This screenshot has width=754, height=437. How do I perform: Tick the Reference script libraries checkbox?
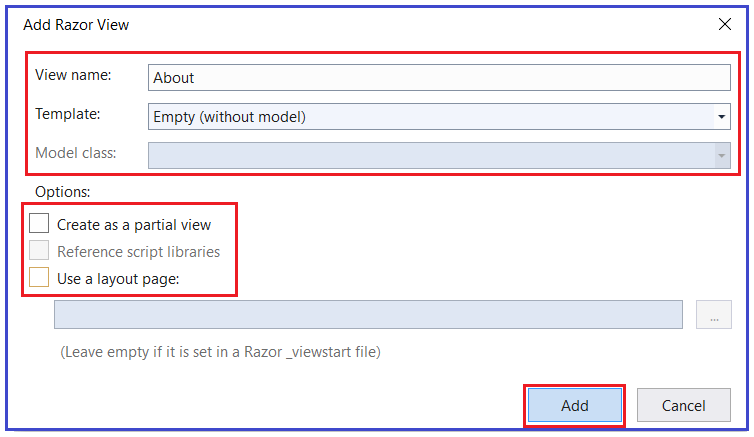39,250
